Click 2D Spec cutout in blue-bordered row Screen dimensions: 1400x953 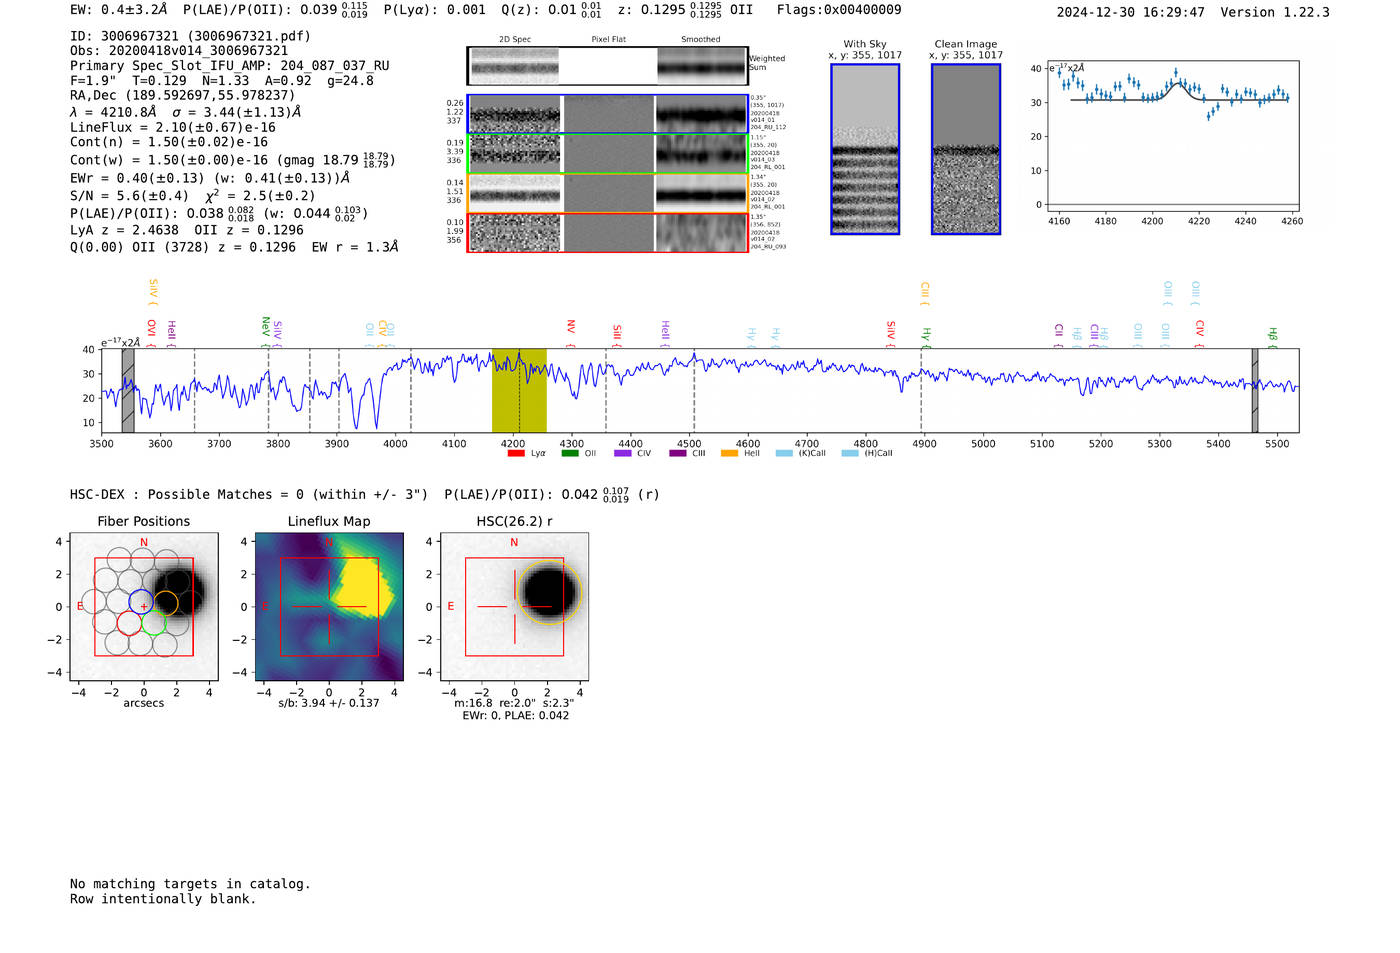pos(515,114)
